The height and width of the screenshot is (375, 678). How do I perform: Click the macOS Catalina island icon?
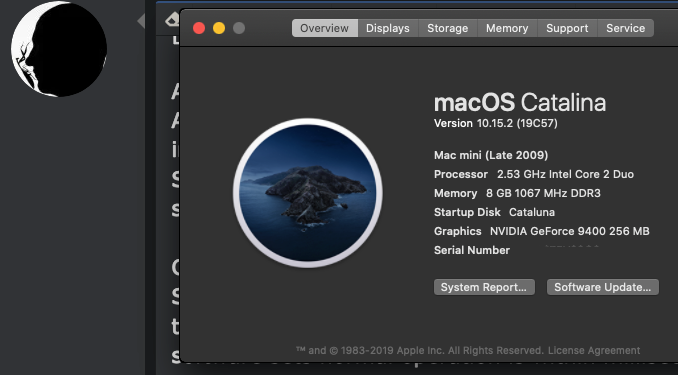[307, 193]
